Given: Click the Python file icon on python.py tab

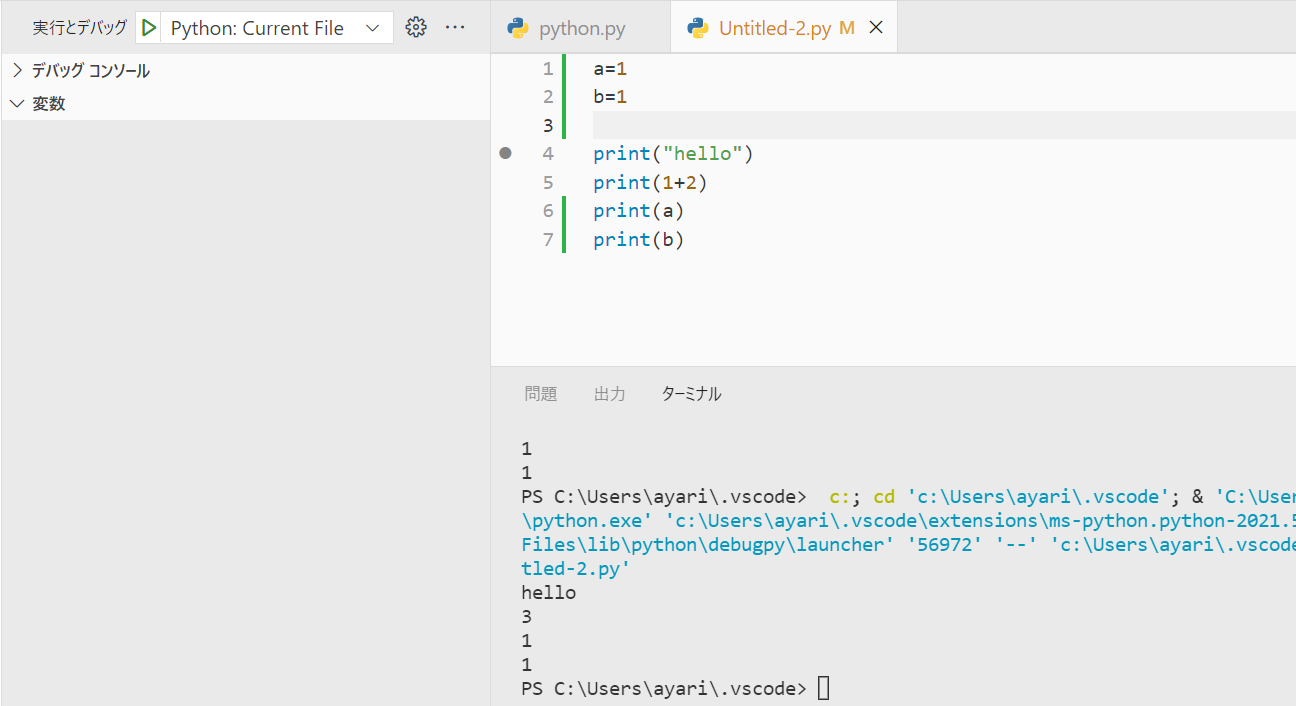Looking at the screenshot, I should pos(518,28).
